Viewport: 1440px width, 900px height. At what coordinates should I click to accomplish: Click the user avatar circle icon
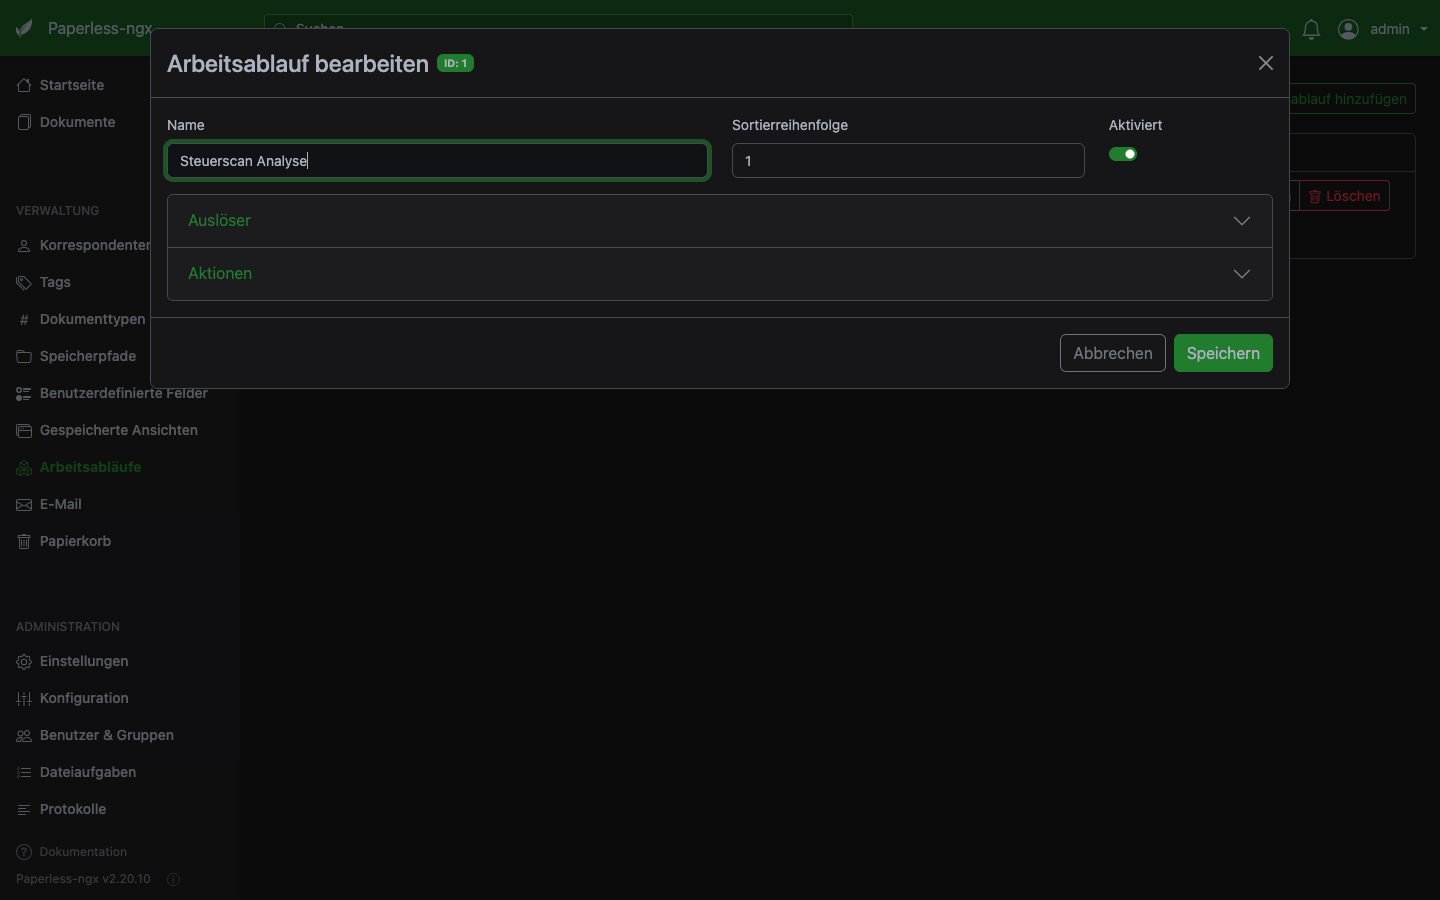pyautogui.click(x=1347, y=29)
